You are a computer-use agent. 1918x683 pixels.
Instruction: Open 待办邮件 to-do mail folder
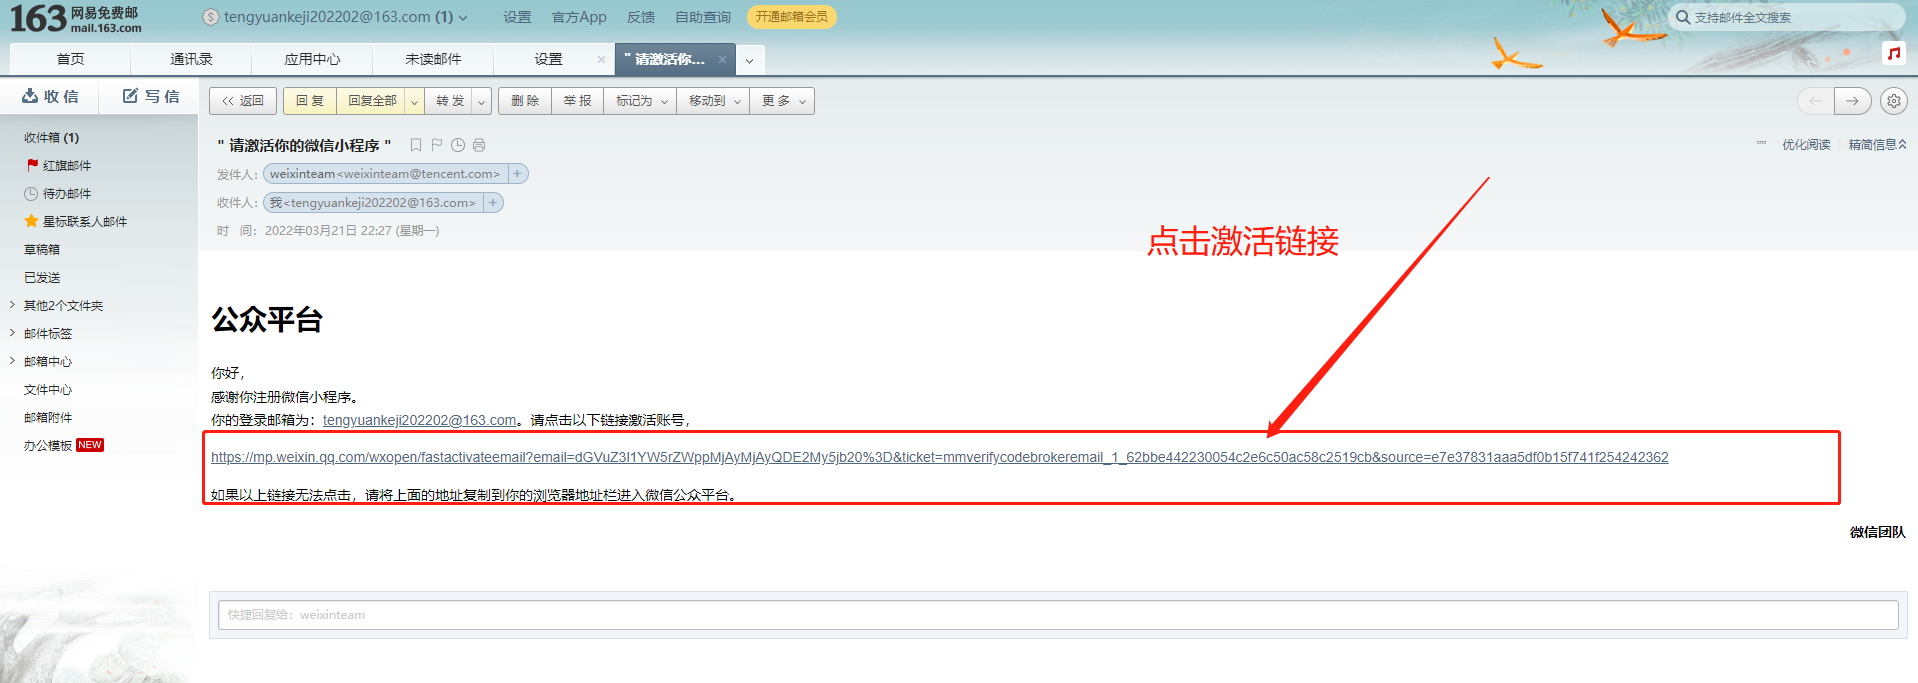click(67, 194)
